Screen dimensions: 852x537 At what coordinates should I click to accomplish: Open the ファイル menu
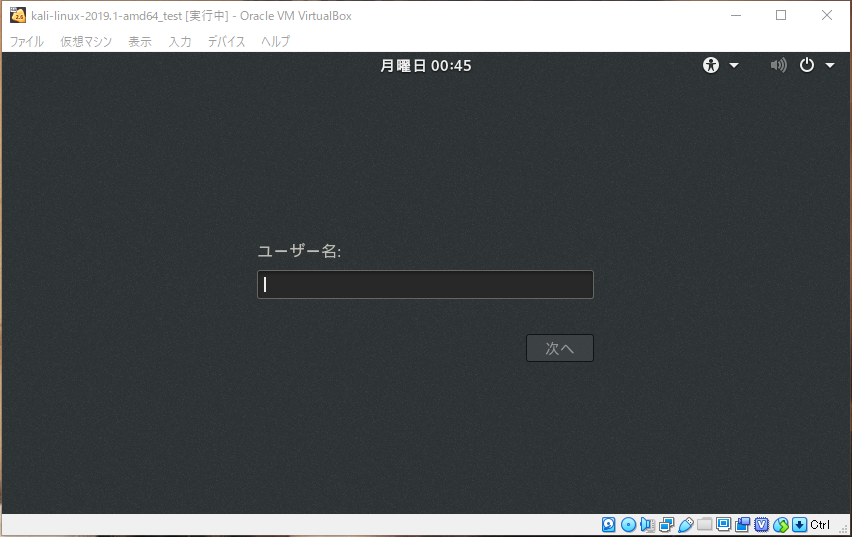click(27, 41)
